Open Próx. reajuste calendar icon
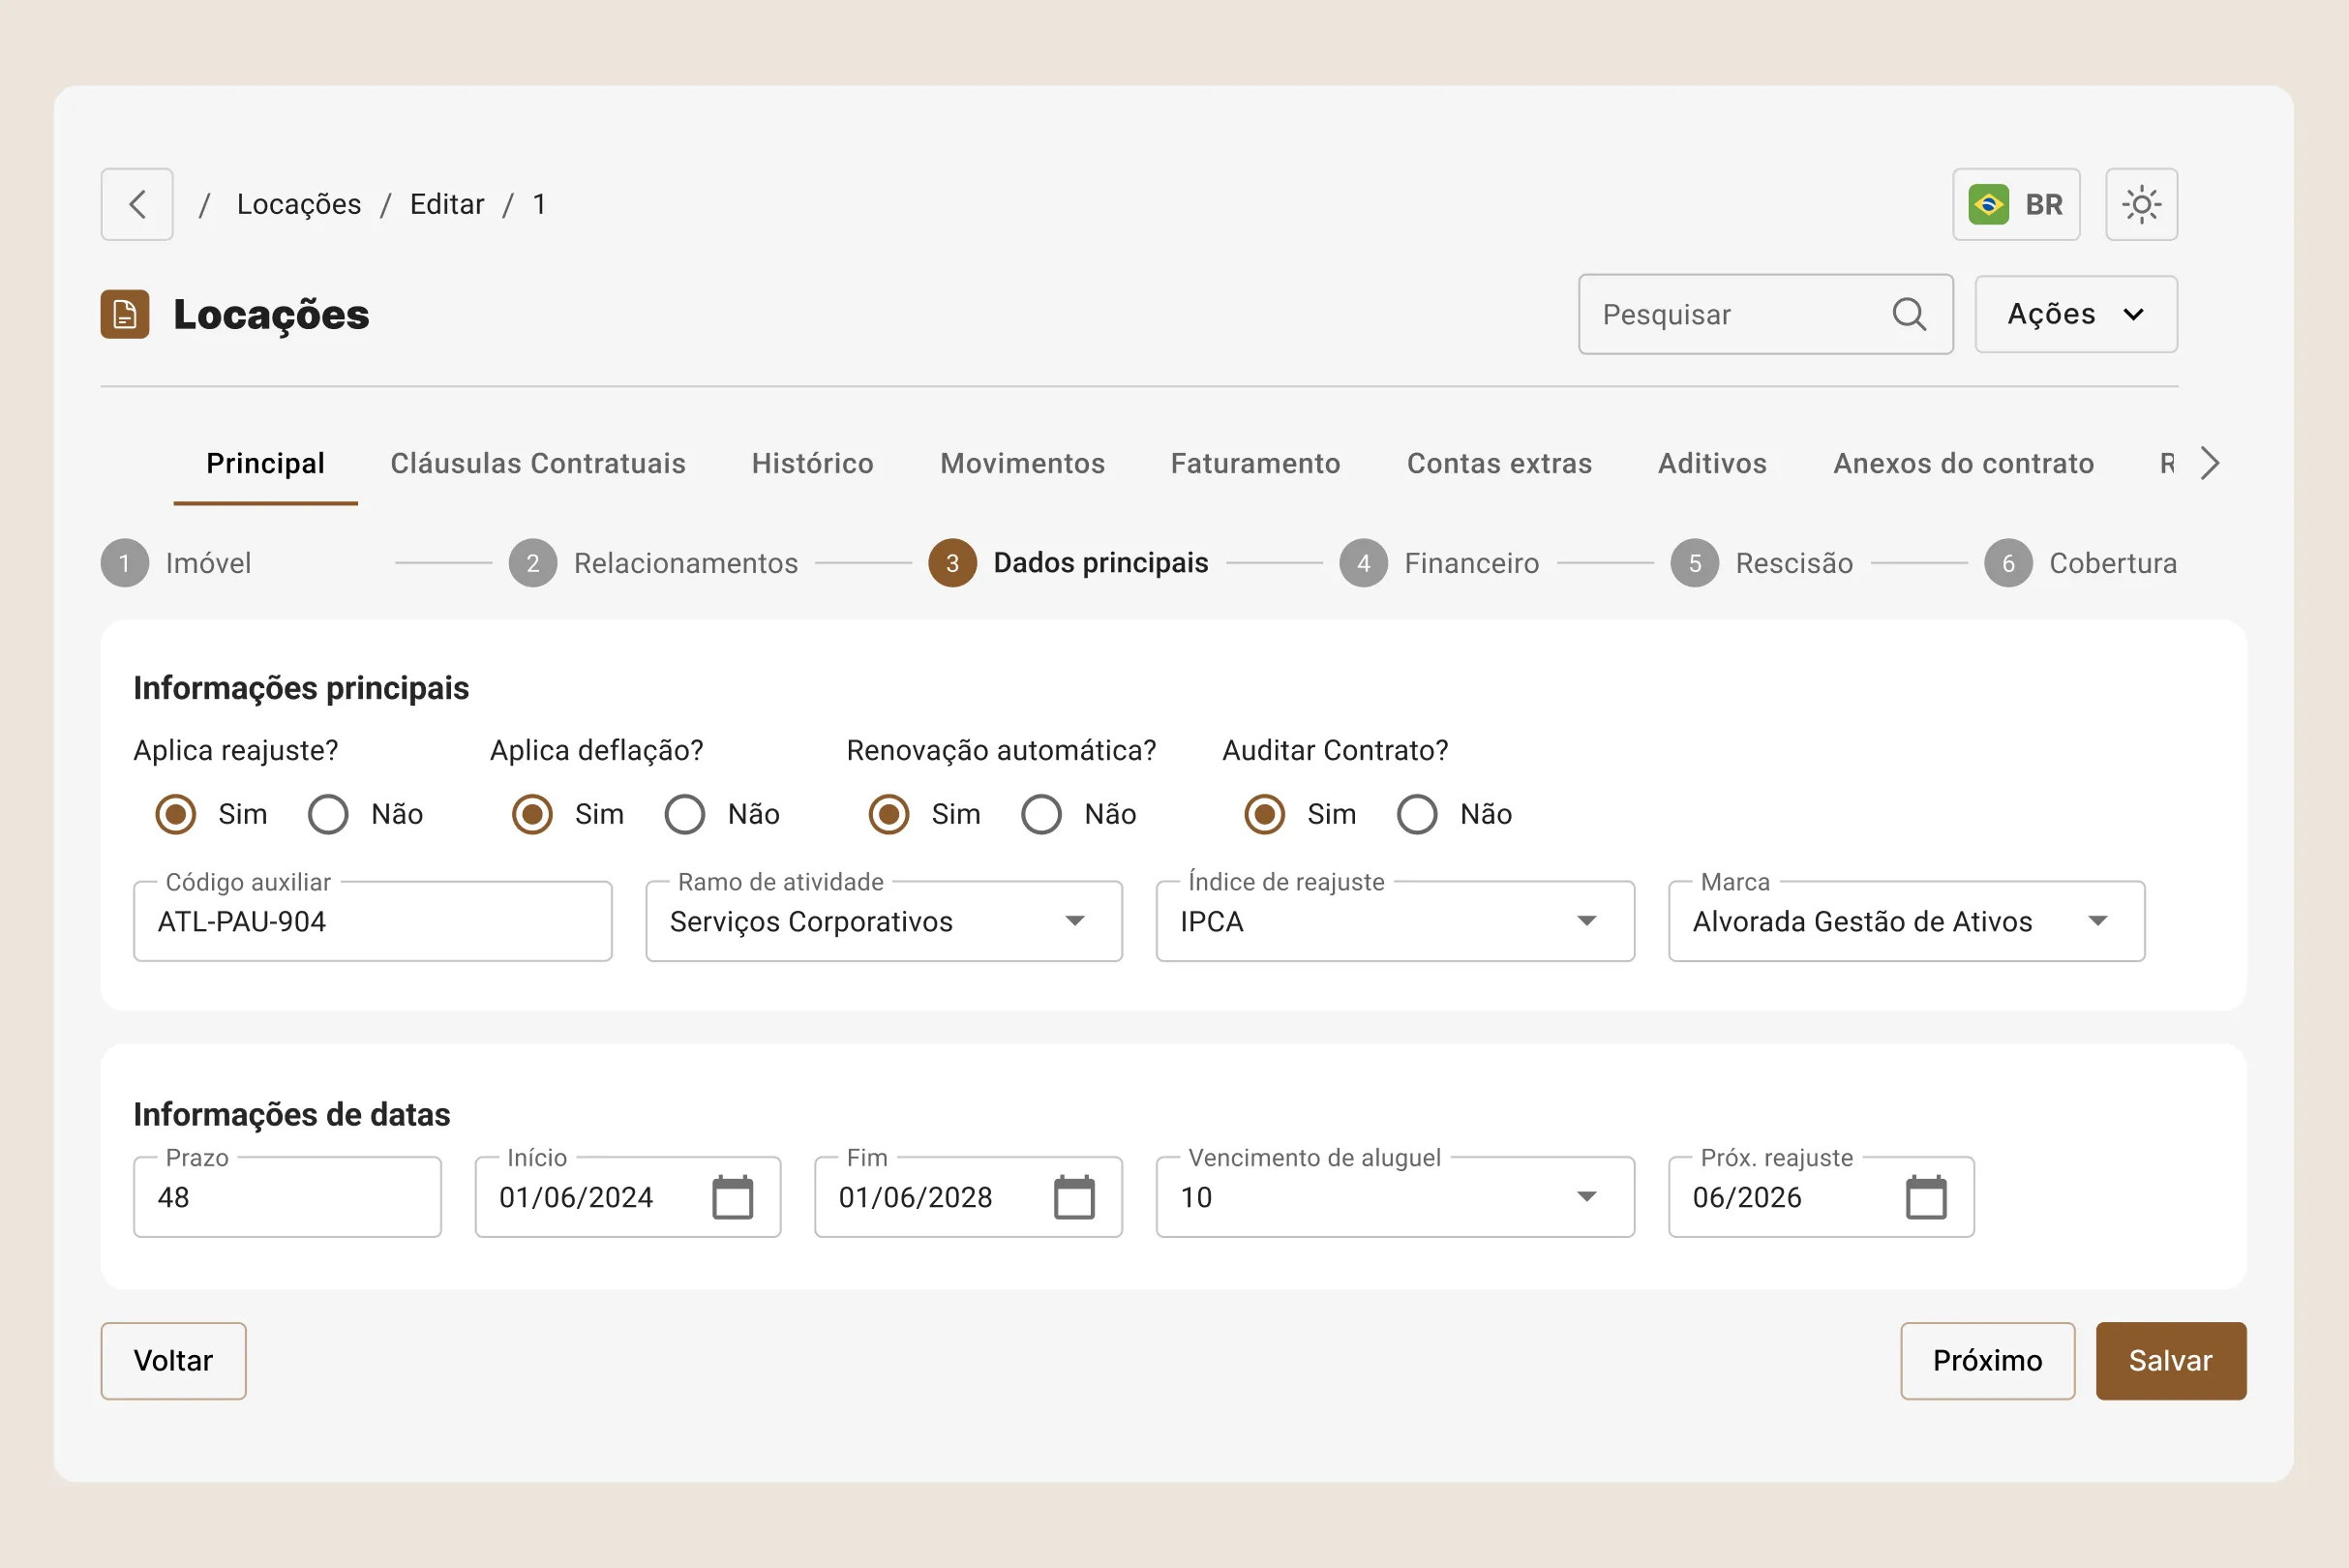Viewport: 2349px width, 1568px height. point(1925,1197)
